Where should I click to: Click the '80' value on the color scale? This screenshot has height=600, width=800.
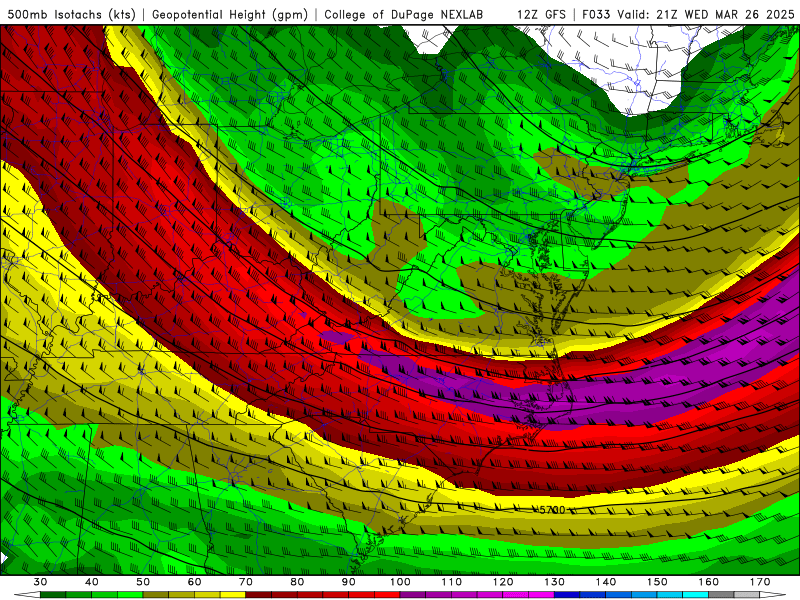click(297, 582)
